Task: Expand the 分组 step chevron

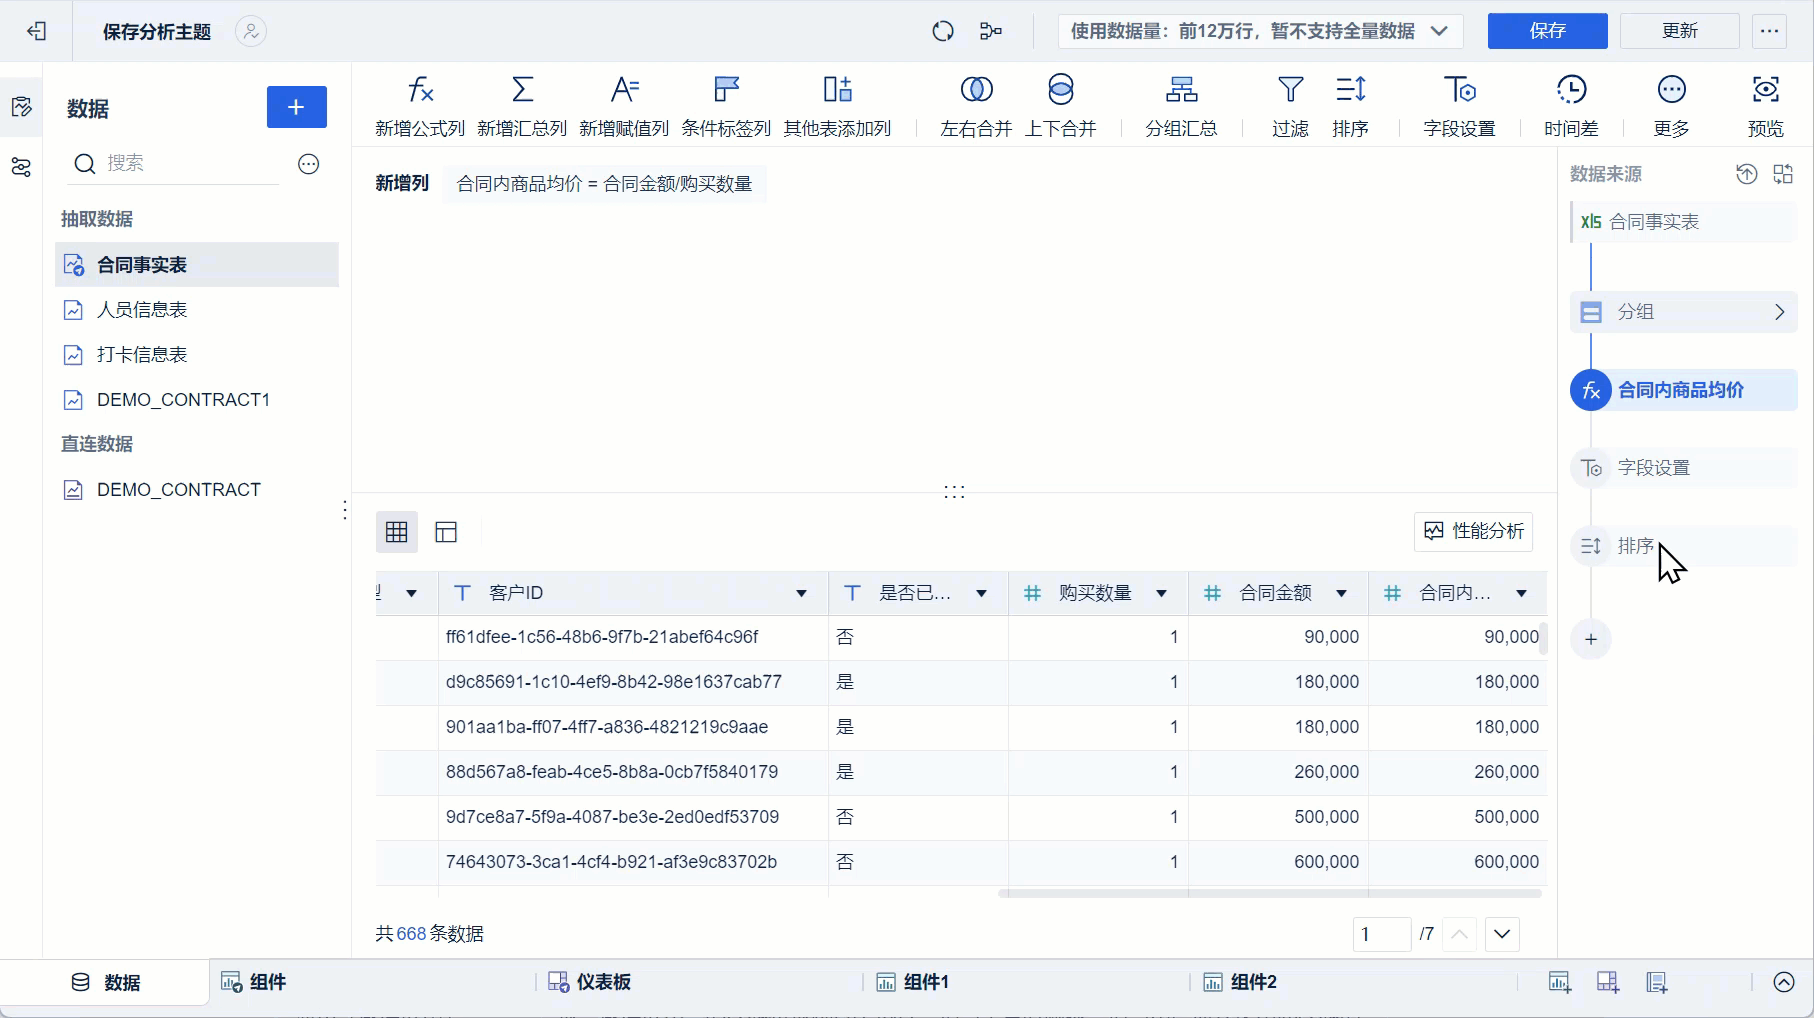Action: pos(1779,312)
